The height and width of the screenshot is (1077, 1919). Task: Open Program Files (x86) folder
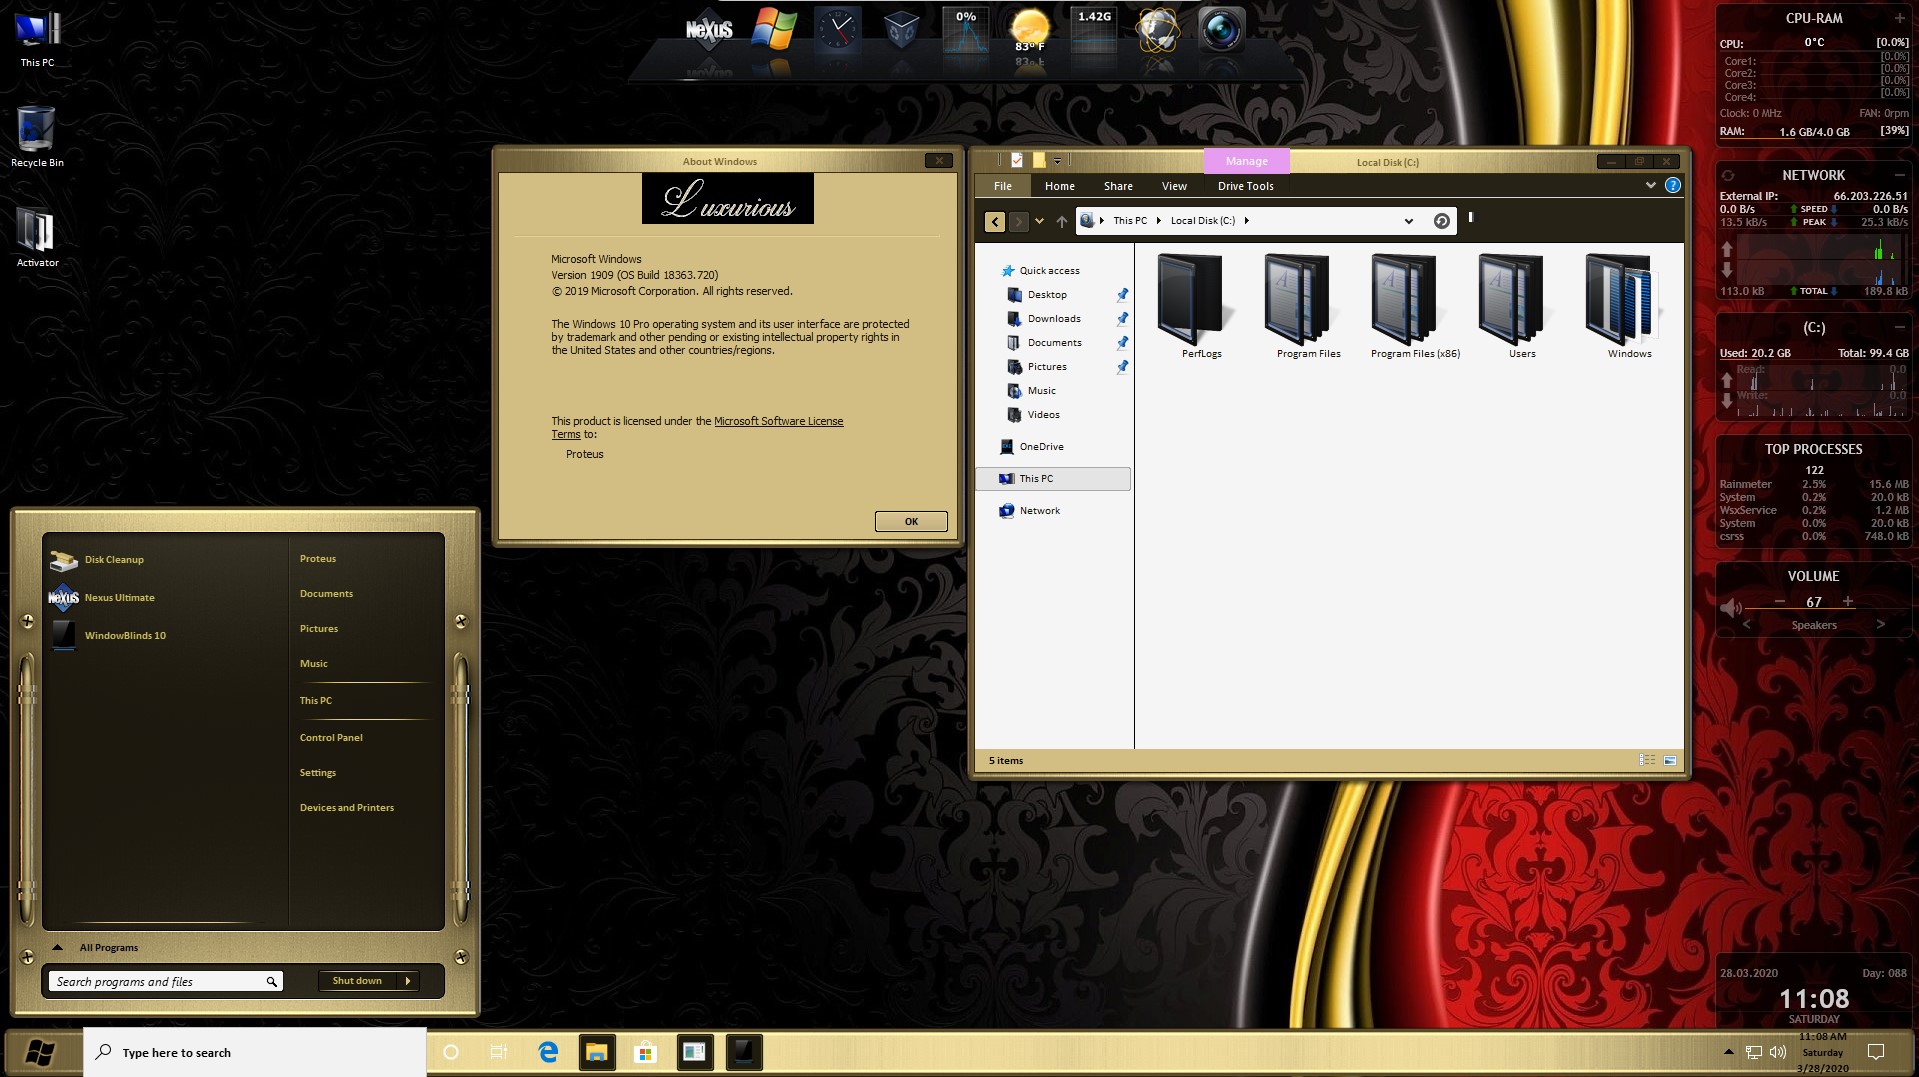point(1415,306)
